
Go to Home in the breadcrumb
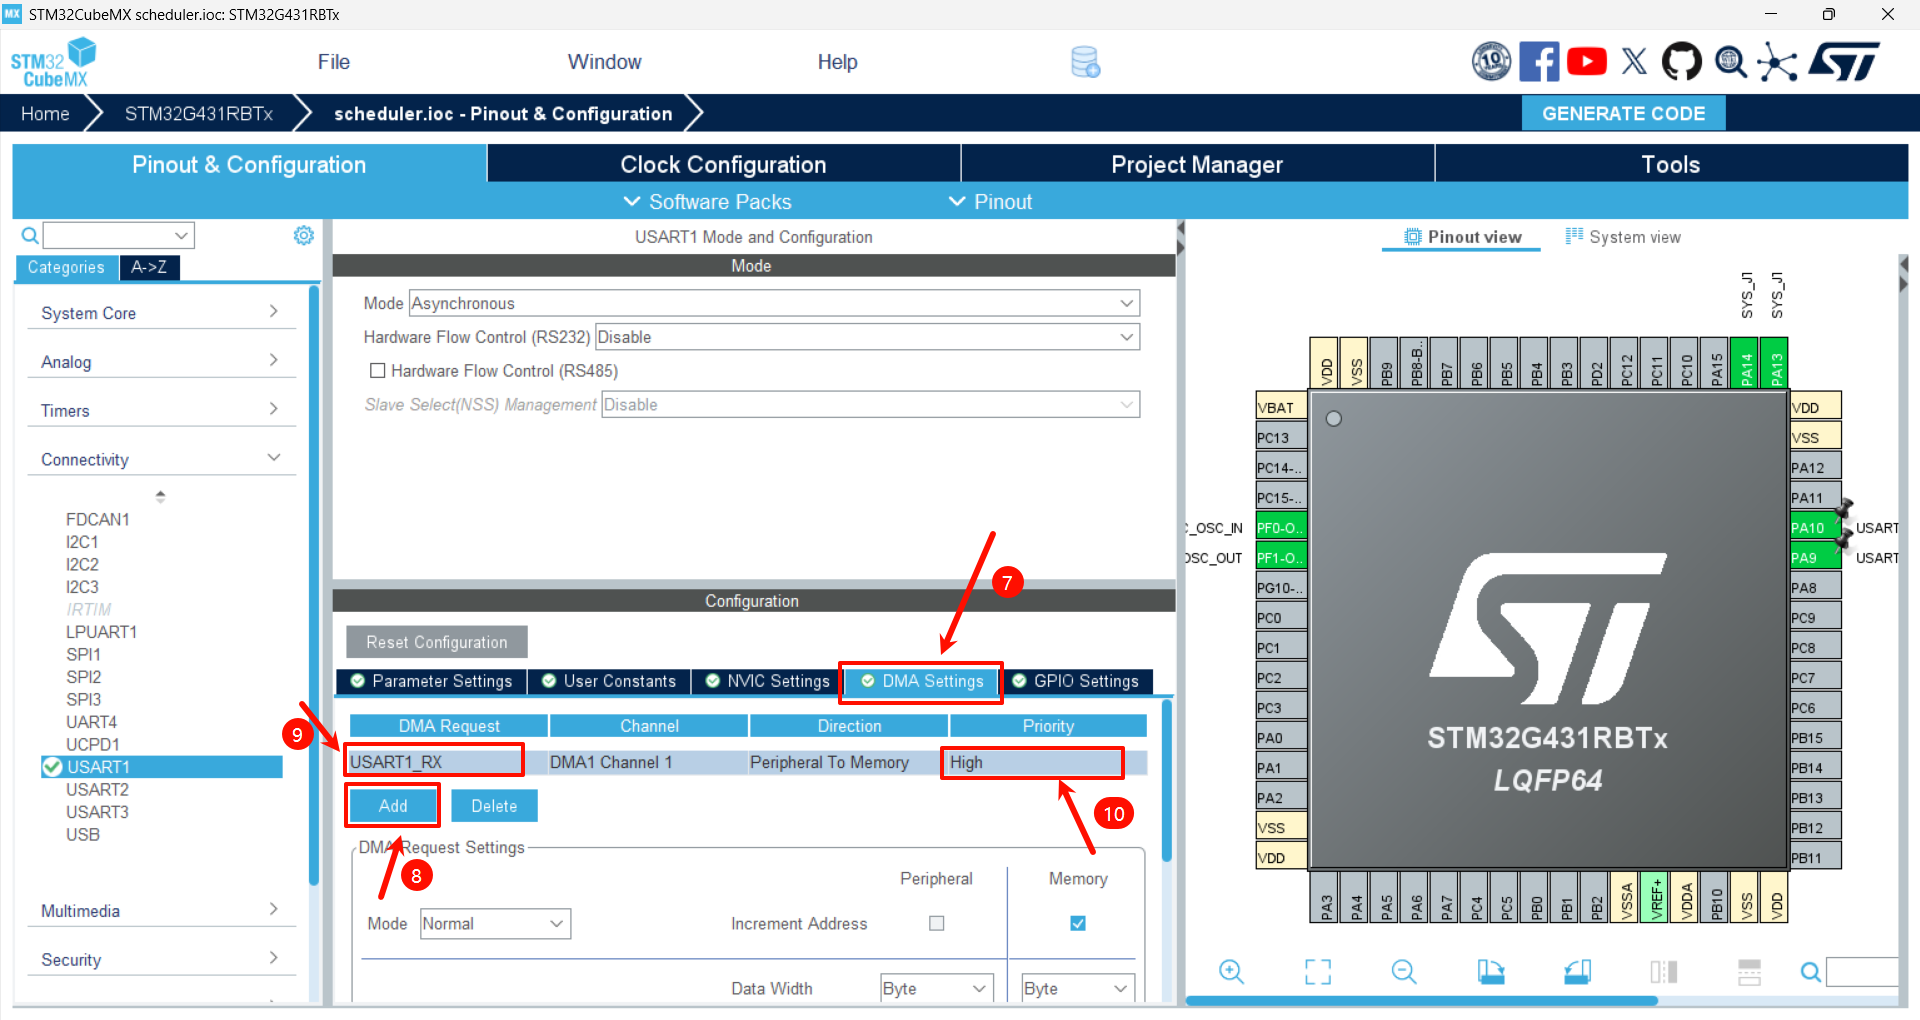pyautogui.click(x=45, y=114)
